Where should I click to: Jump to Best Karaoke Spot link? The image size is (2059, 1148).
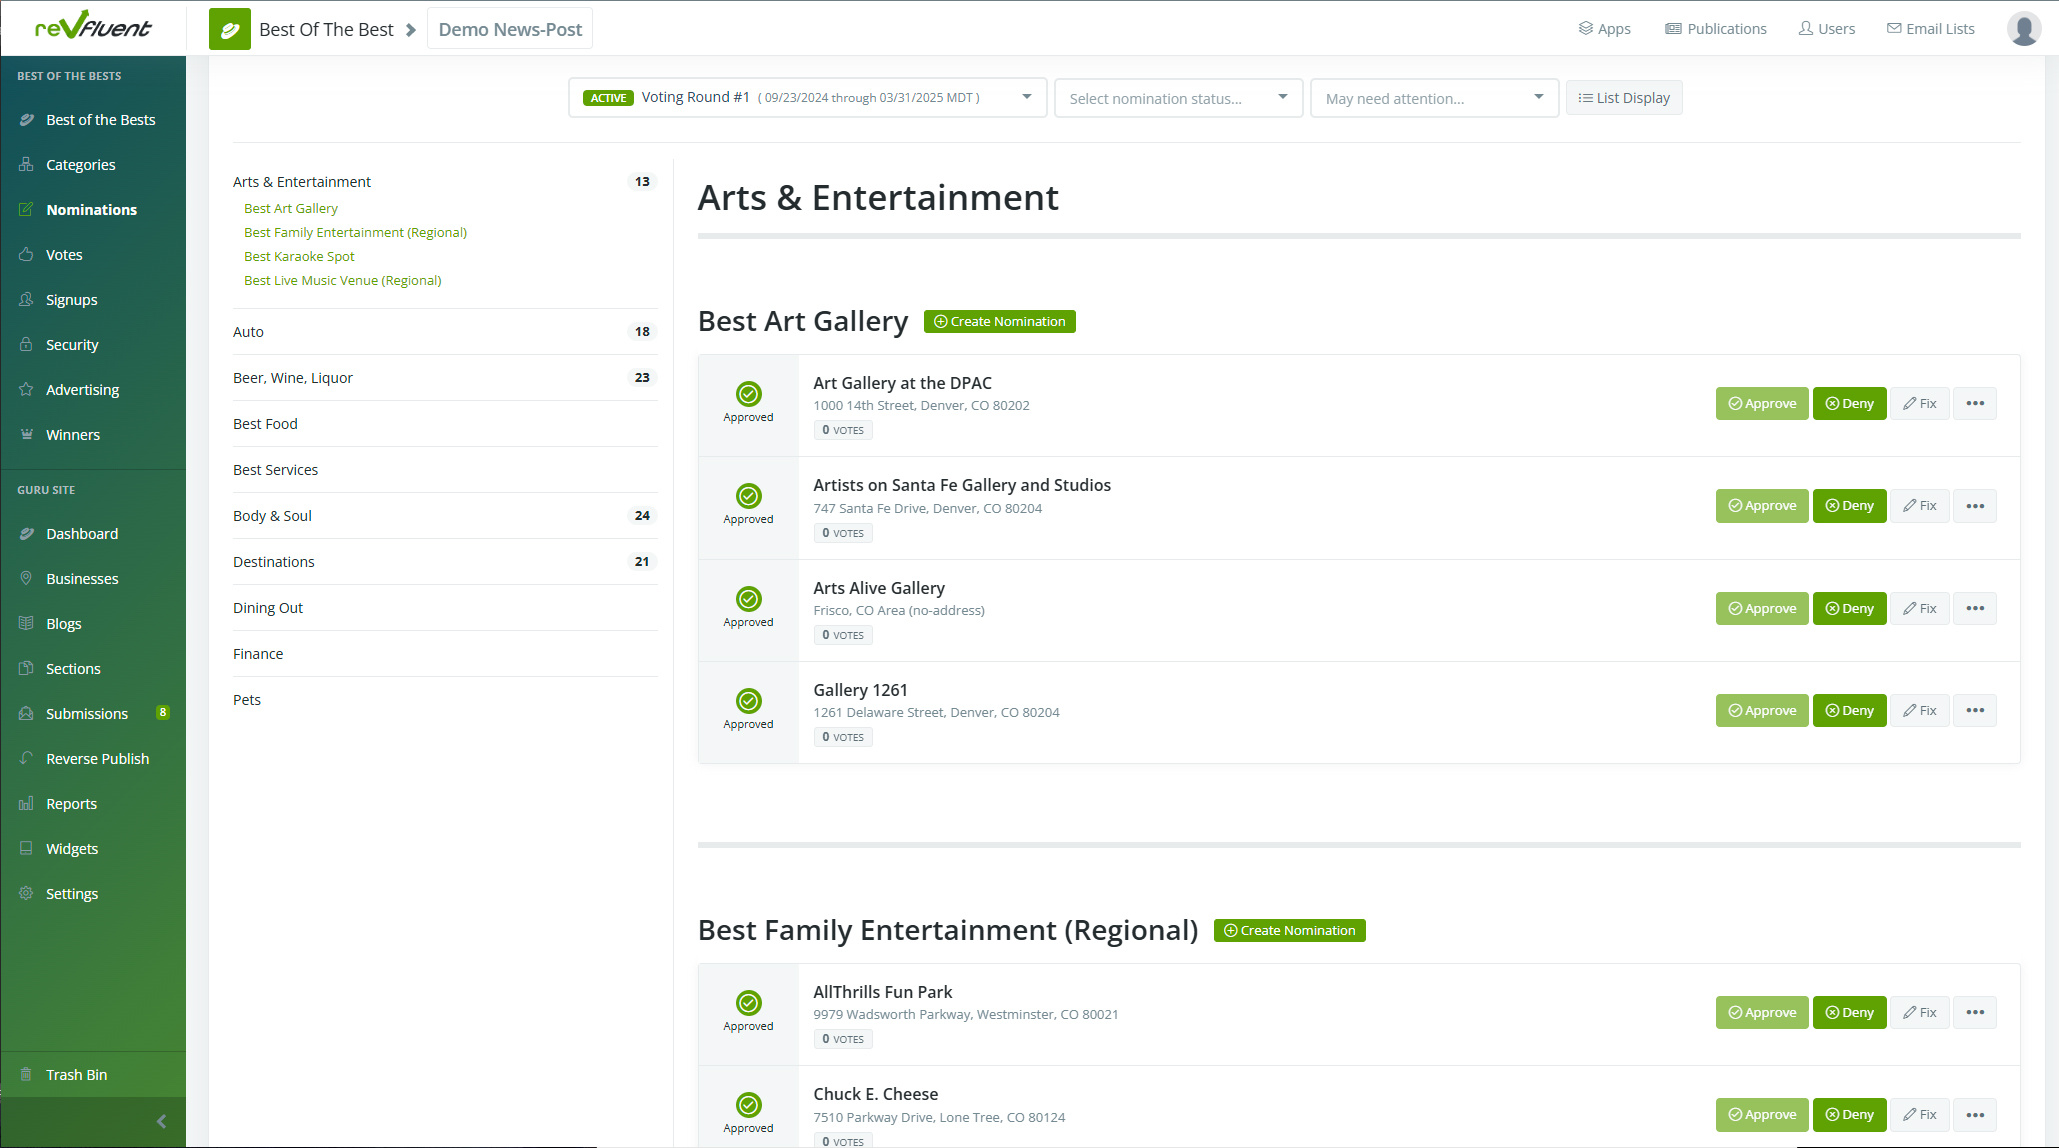(x=299, y=257)
